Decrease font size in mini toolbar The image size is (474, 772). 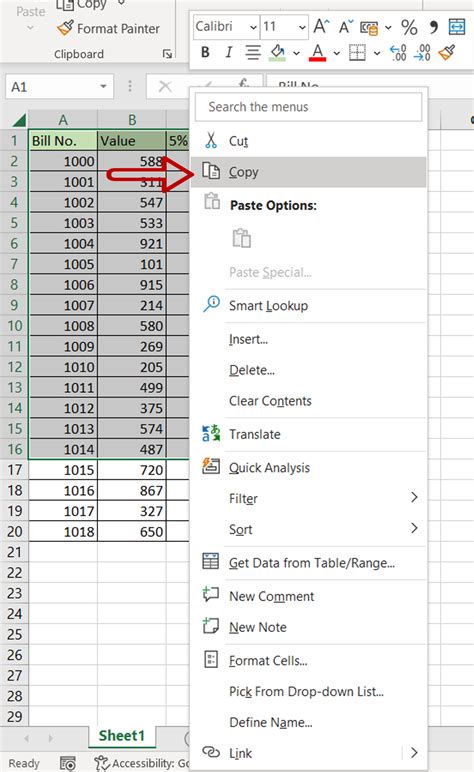346,26
